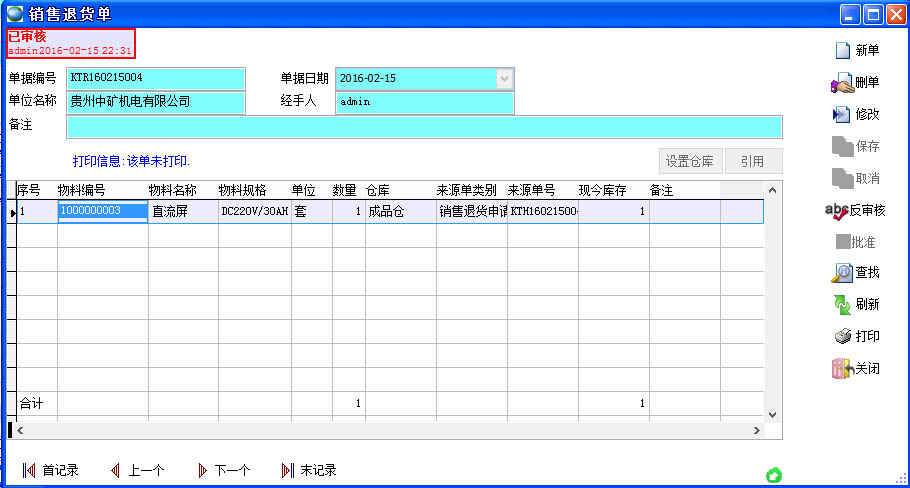The height and width of the screenshot is (488, 910).
Task: Click the 关闭 (Close) door icon
Action: tap(842, 368)
